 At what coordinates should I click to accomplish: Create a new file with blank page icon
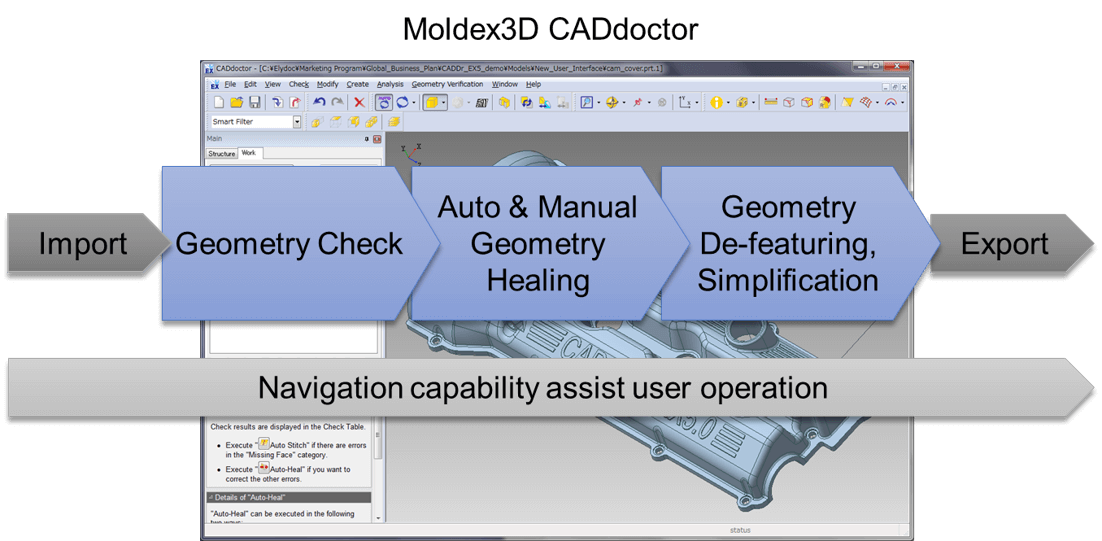[x=219, y=102]
